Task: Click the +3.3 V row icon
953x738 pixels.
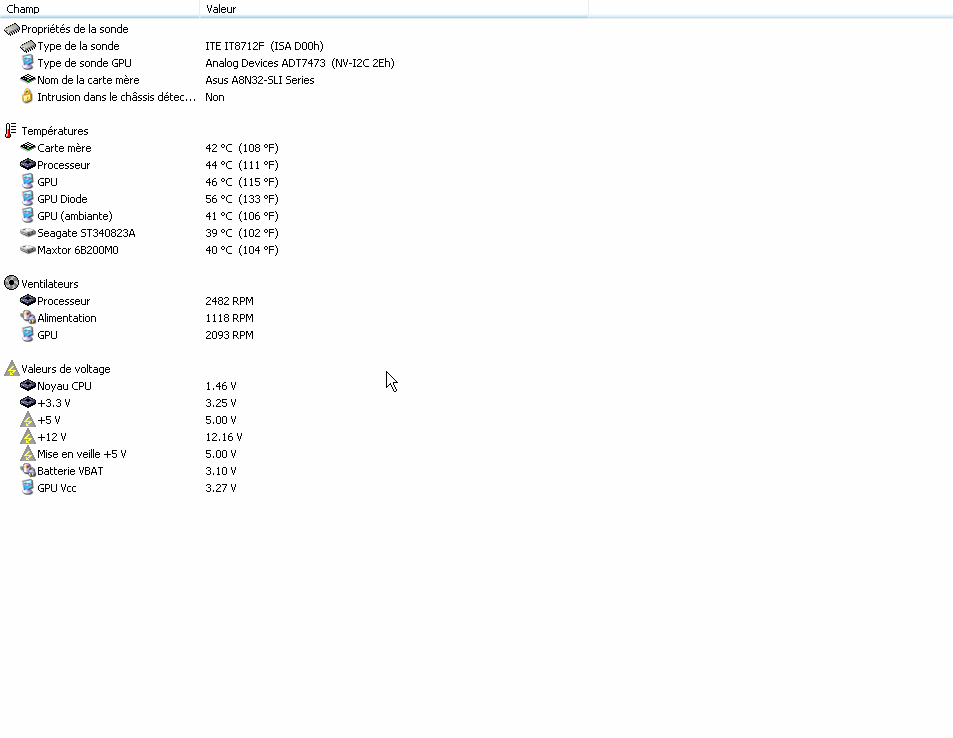Action: click(28, 402)
